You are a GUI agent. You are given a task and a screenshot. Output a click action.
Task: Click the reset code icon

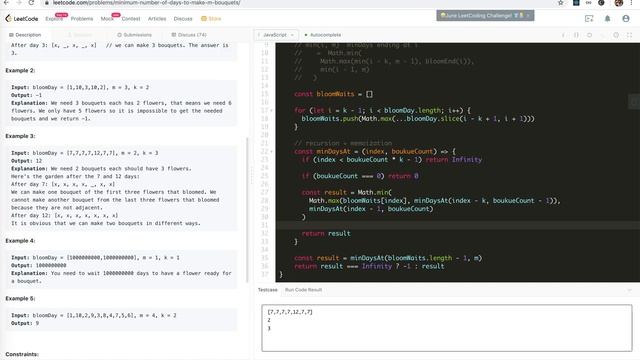coord(589,35)
